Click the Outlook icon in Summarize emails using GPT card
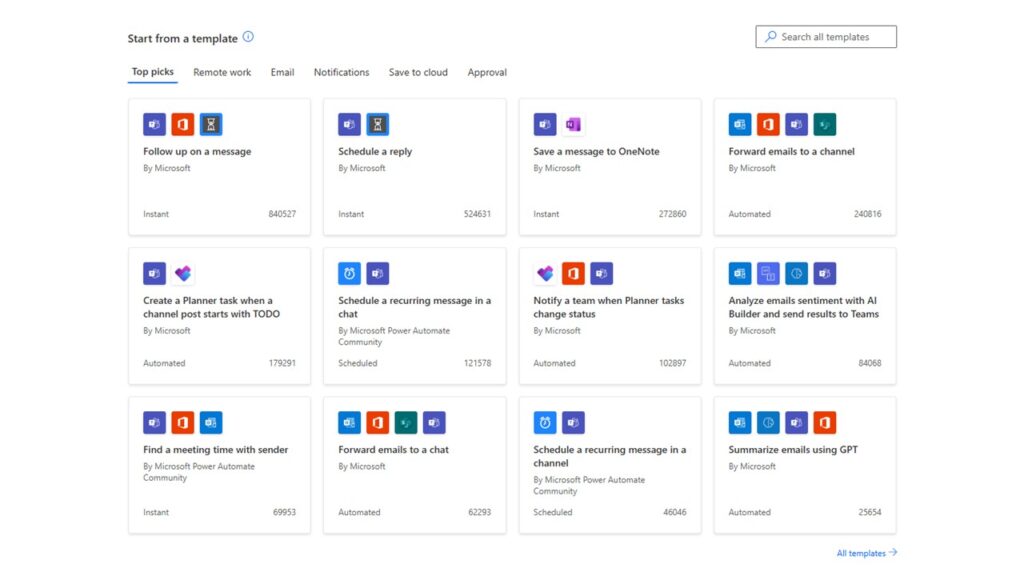The image size is (1024, 576). (740, 423)
